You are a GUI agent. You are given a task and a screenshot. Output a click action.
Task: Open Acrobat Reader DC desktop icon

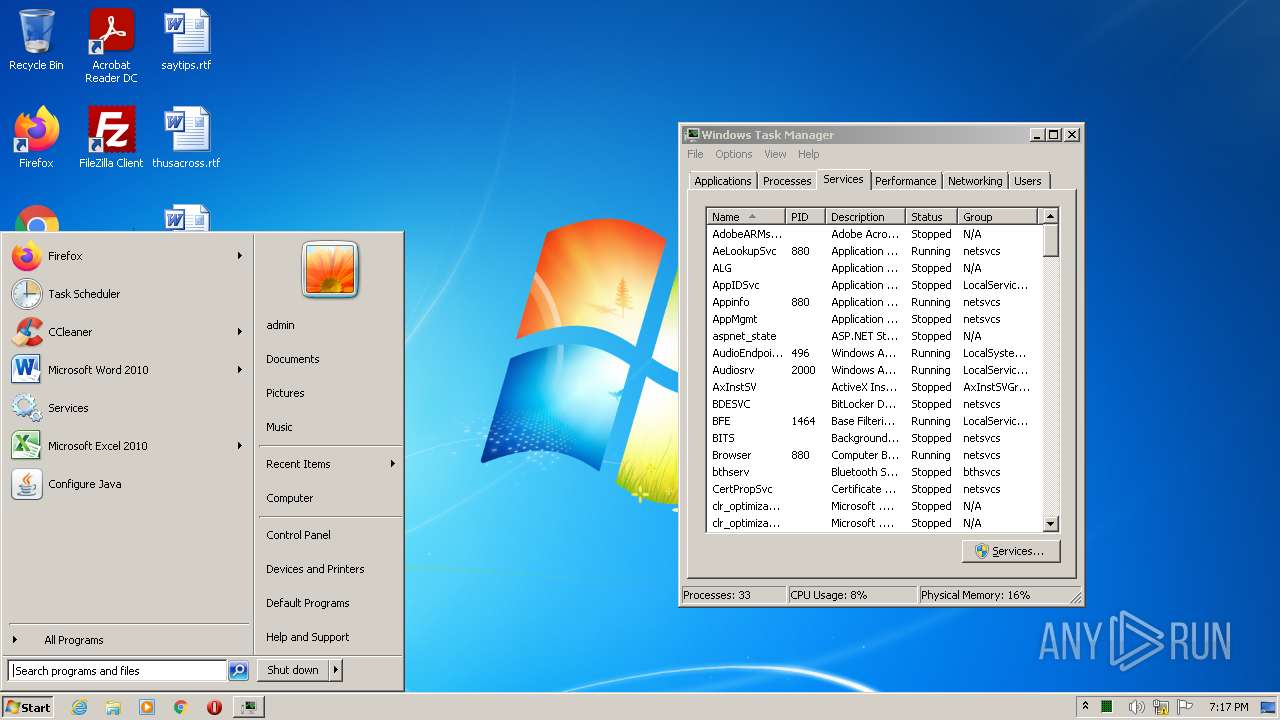point(111,46)
